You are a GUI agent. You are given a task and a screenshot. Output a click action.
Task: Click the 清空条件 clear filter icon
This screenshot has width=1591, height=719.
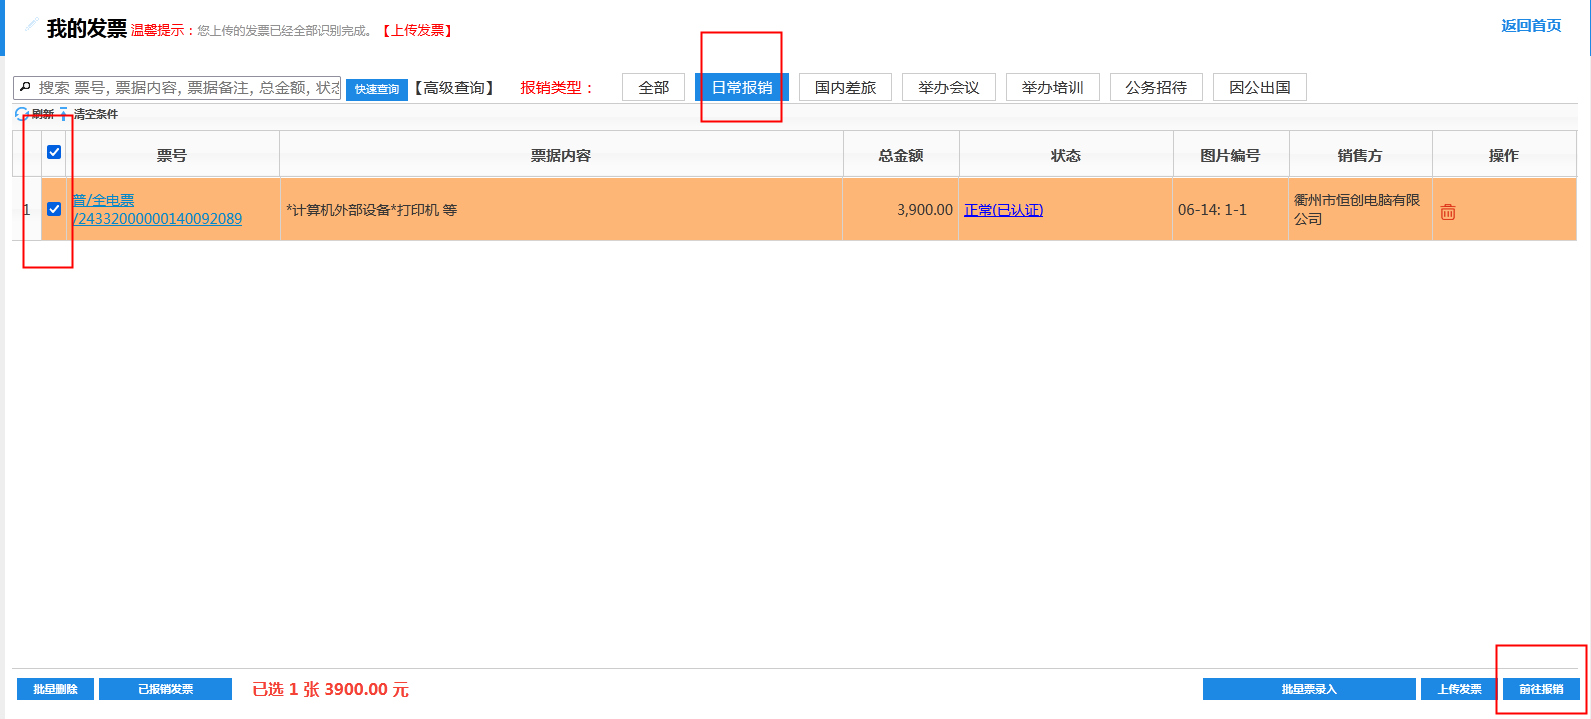[65, 114]
